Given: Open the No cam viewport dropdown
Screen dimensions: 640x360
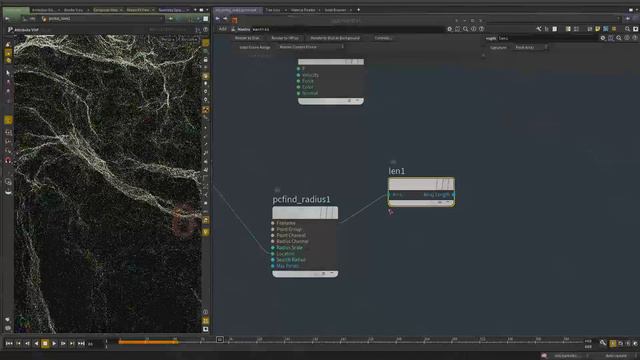Looking at the screenshot, I should (x=189, y=39).
